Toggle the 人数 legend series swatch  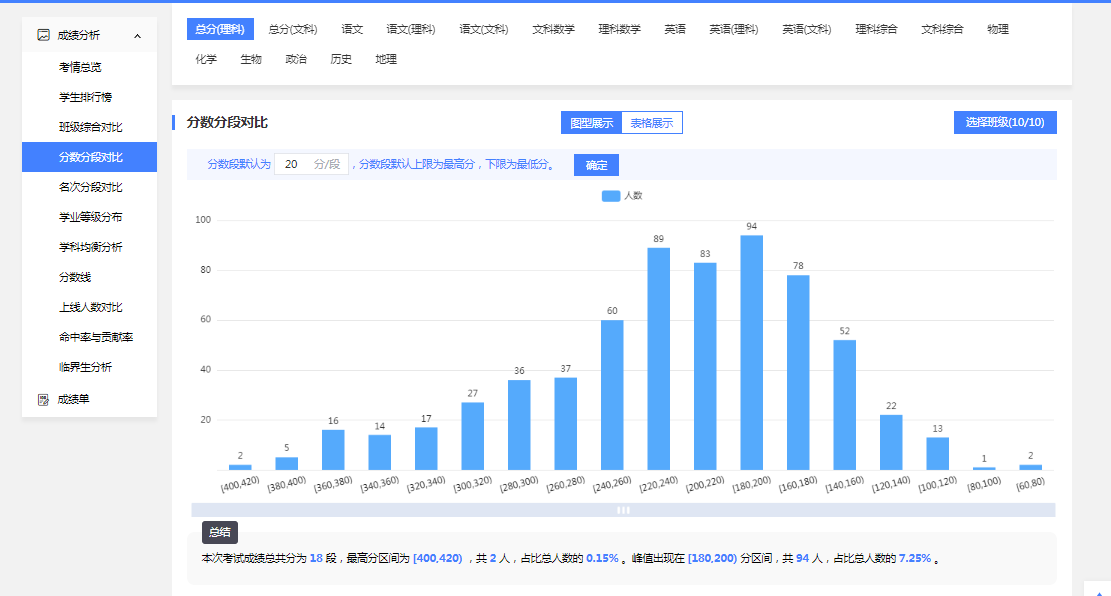pyautogui.click(x=610, y=196)
